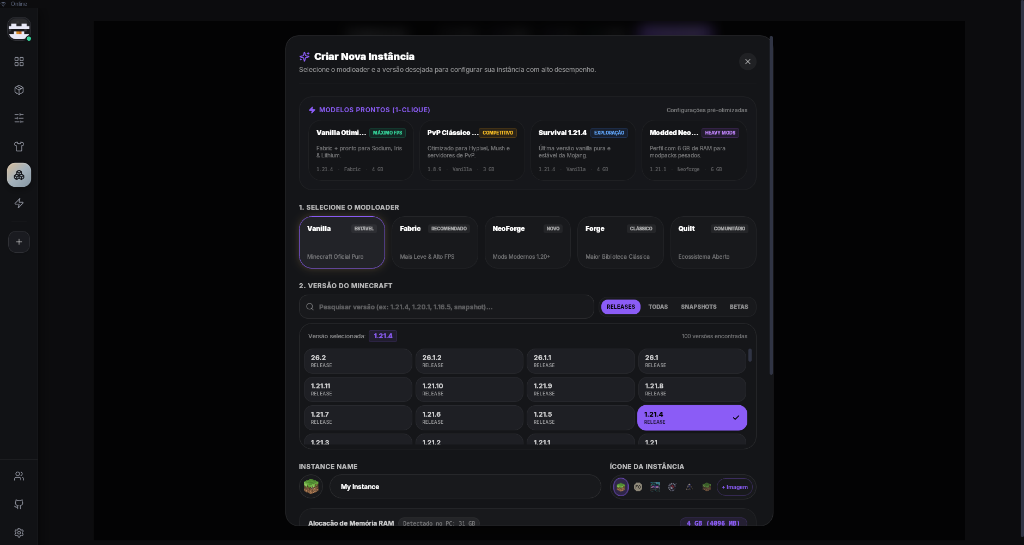Select the Vanilla modloader
The width and height of the screenshot is (1024, 545).
point(342,242)
